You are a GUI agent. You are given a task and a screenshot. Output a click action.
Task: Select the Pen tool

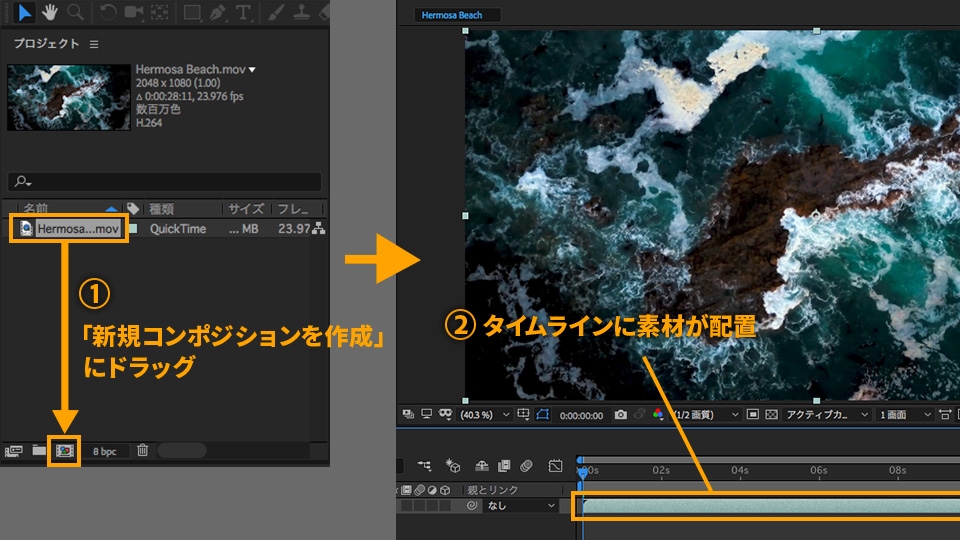[217, 13]
